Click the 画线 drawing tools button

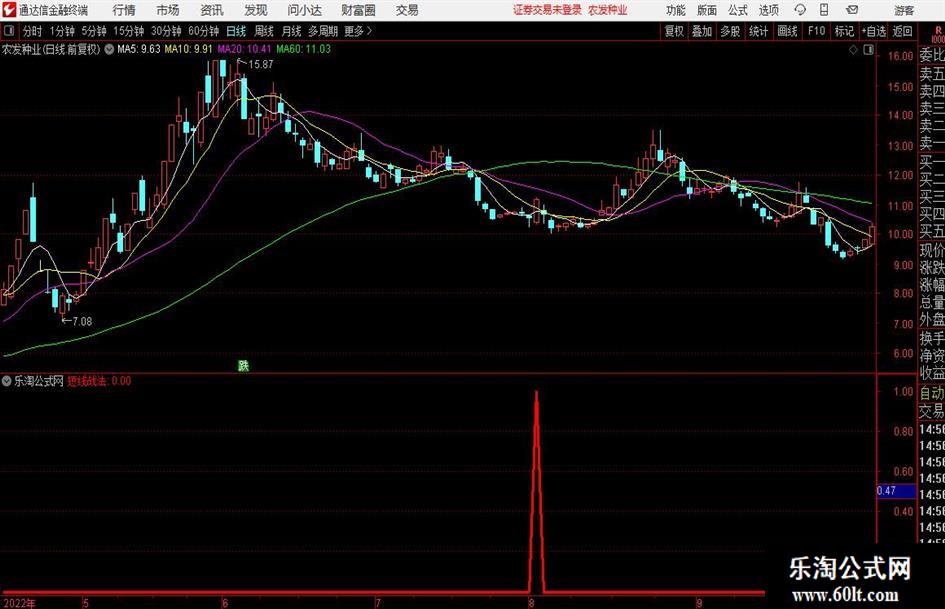tap(787, 31)
